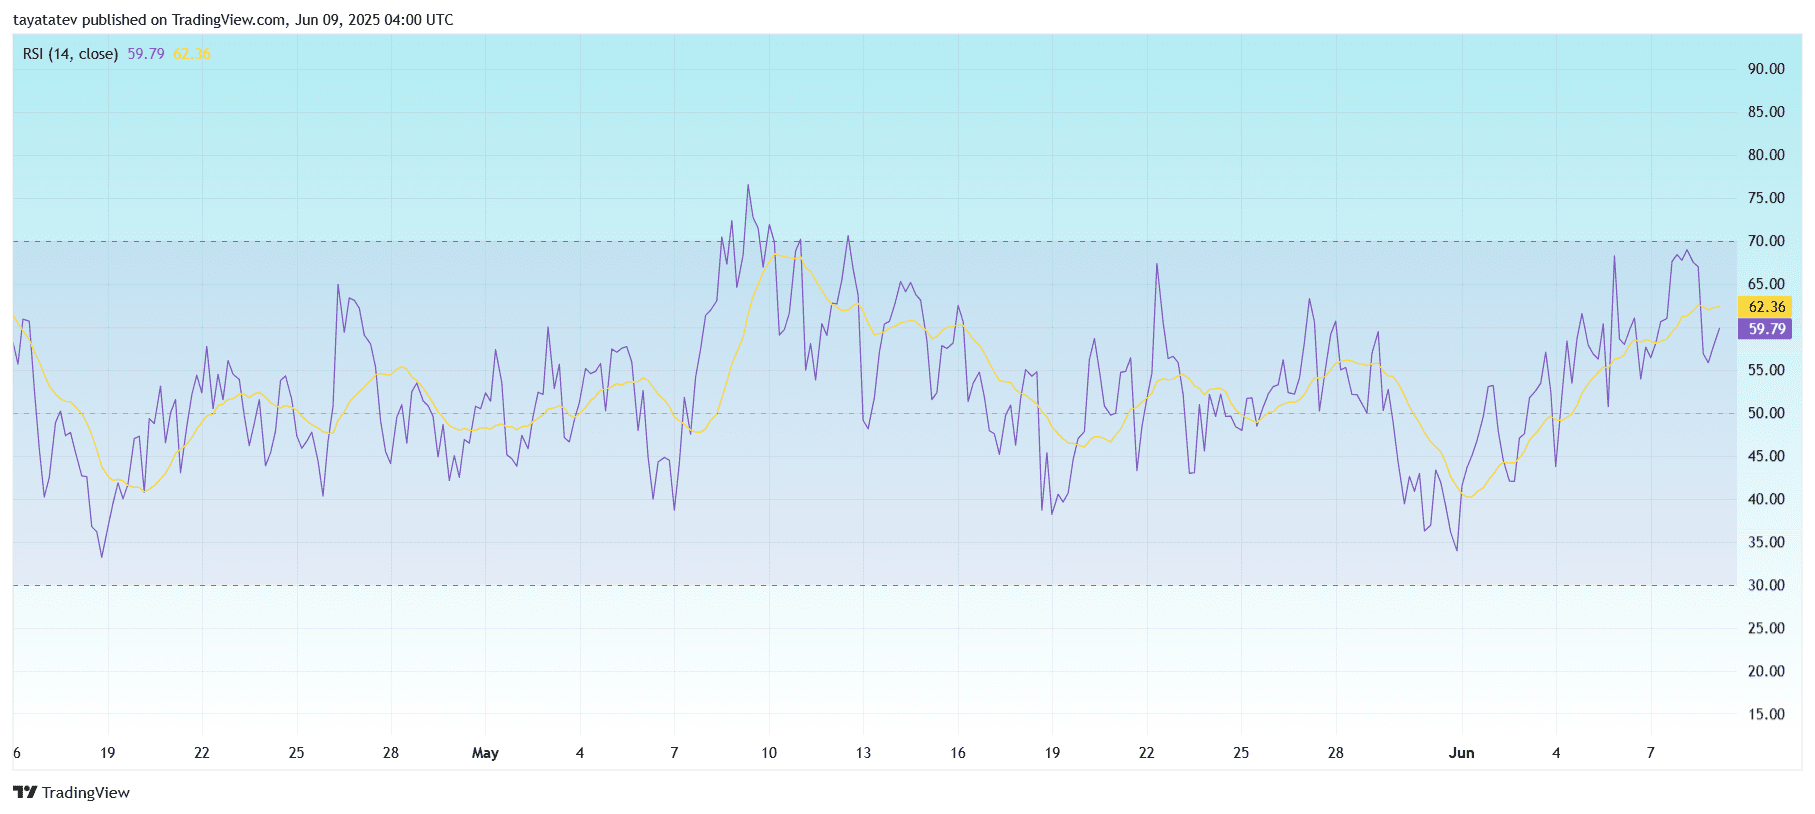Viewport: 1815px width, 814px height.
Task: Select the RSI (14, close) indicator label
Action: [70, 54]
